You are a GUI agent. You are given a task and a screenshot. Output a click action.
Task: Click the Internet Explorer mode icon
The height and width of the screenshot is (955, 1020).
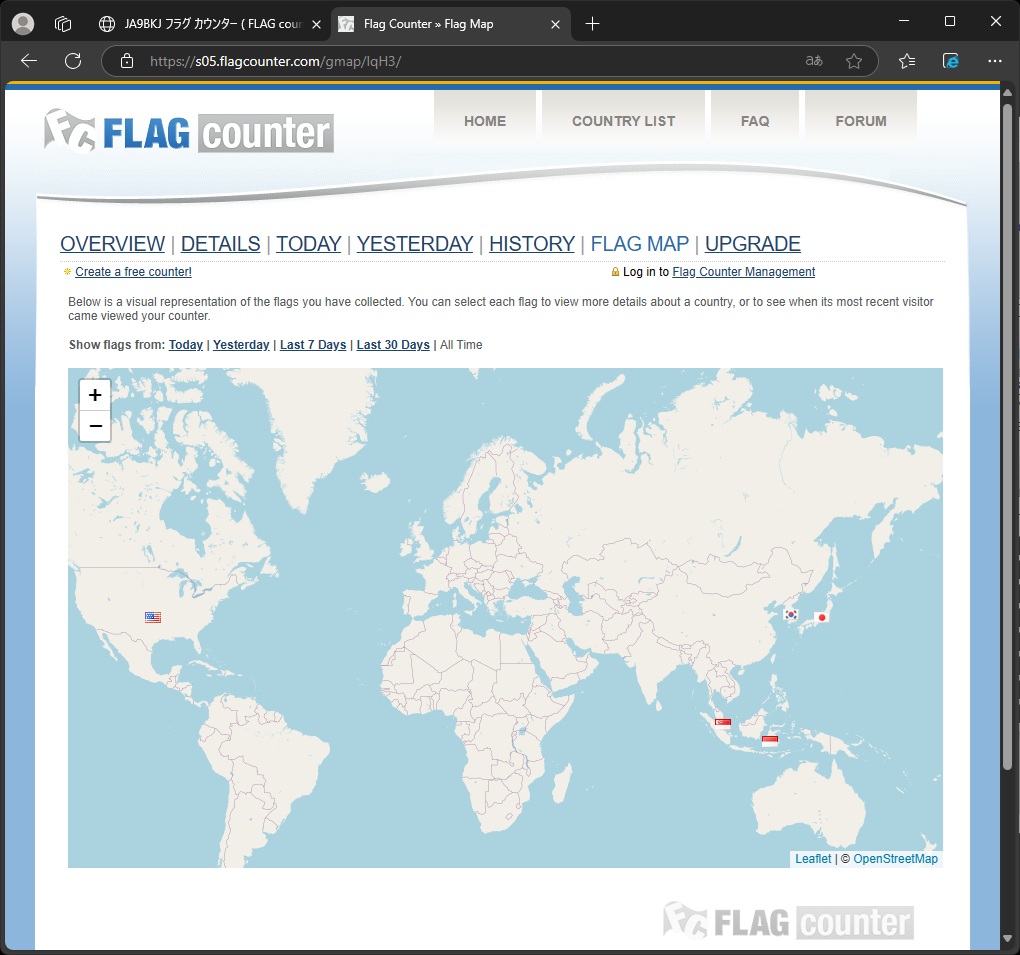[x=950, y=61]
